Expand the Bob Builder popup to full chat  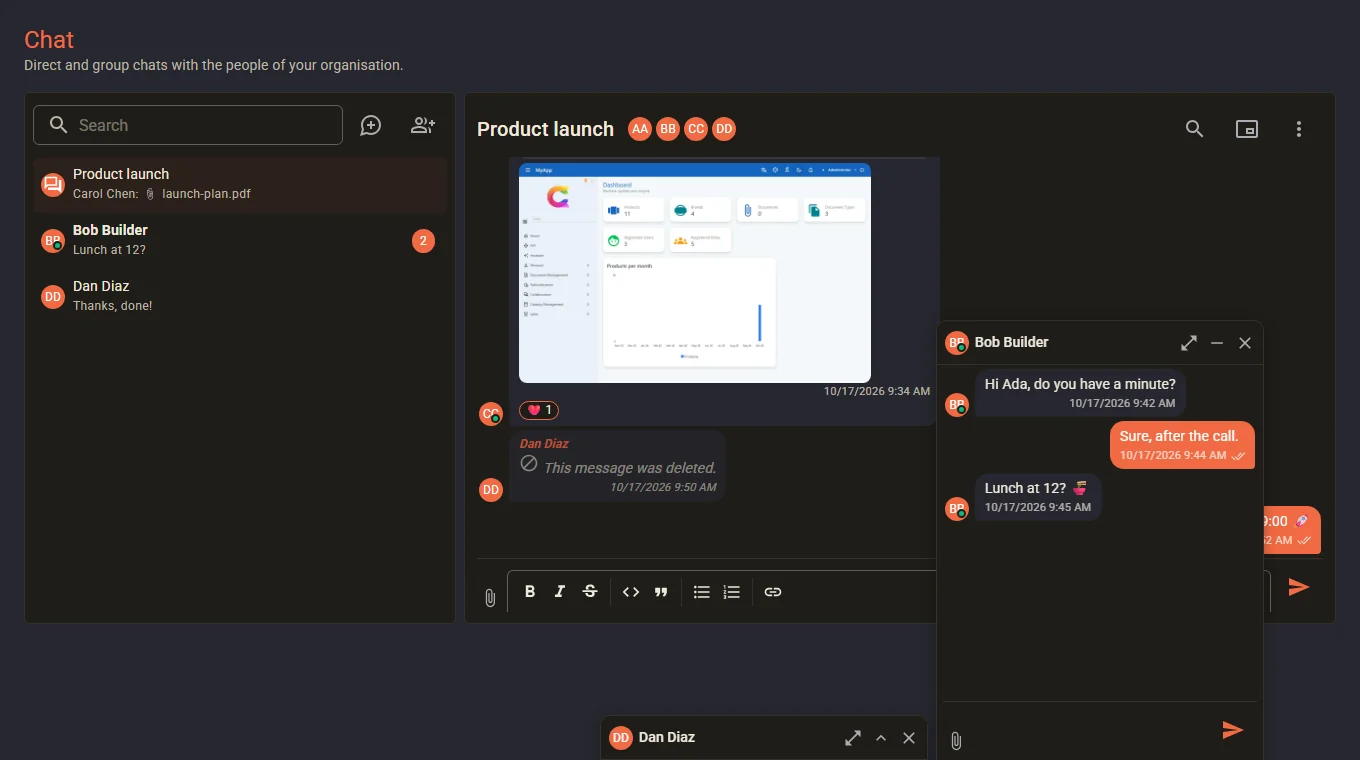tap(1189, 343)
